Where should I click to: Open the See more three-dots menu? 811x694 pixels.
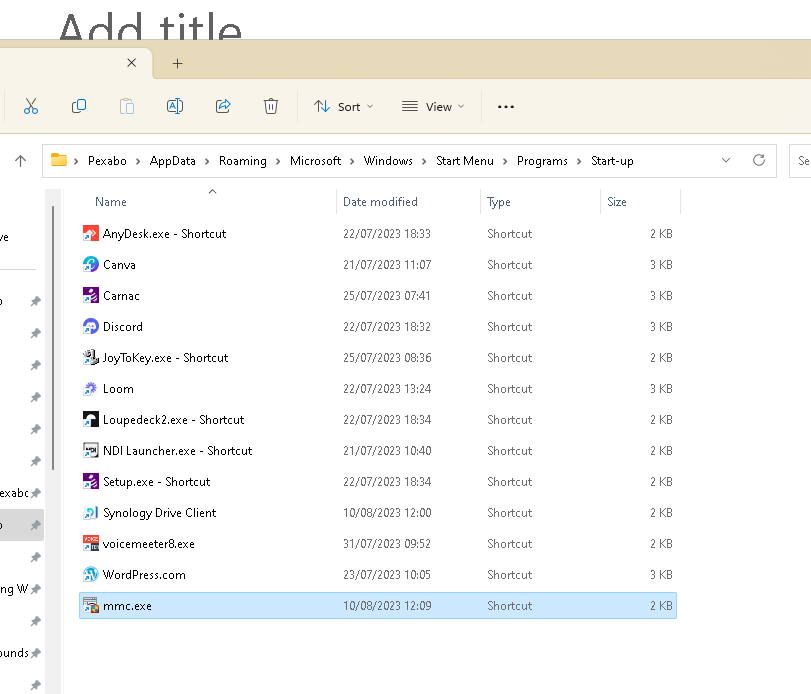click(x=505, y=107)
